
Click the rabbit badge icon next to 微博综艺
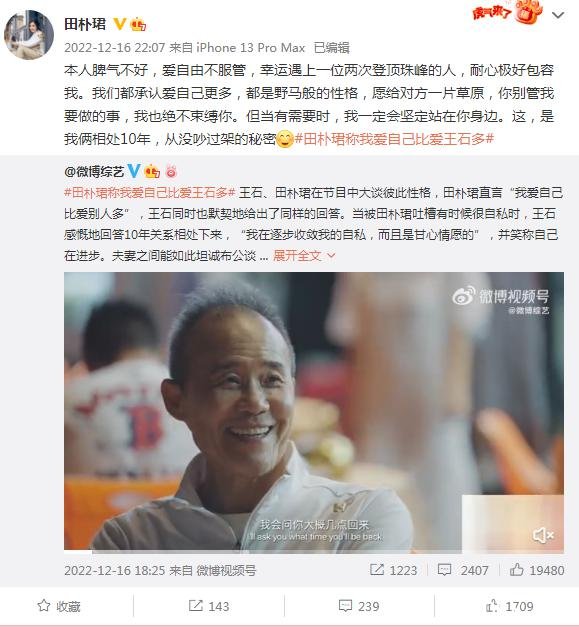tap(171, 171)
